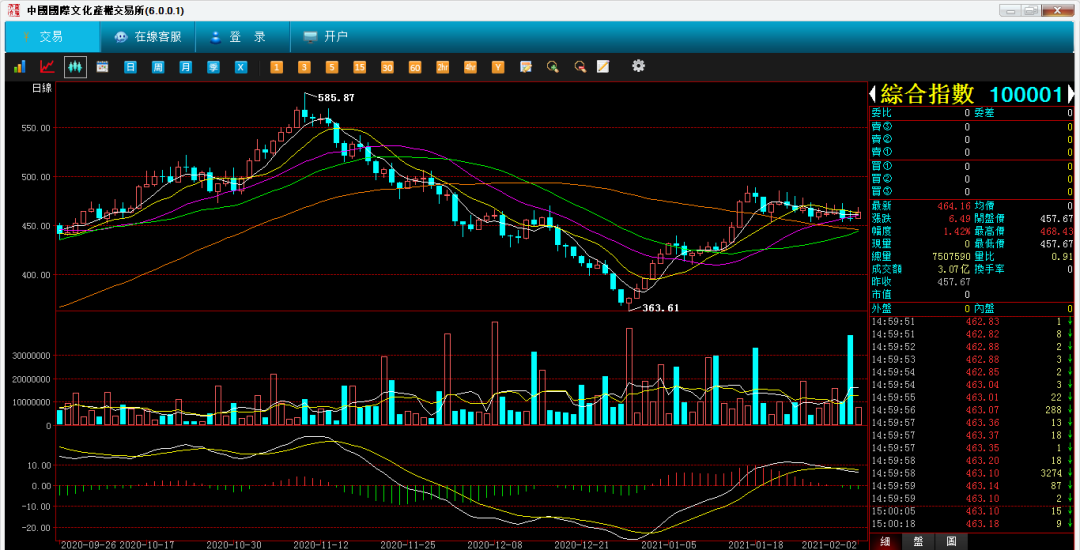
Task: Click the orange Y interval icon
Action: tap(497, 67)
